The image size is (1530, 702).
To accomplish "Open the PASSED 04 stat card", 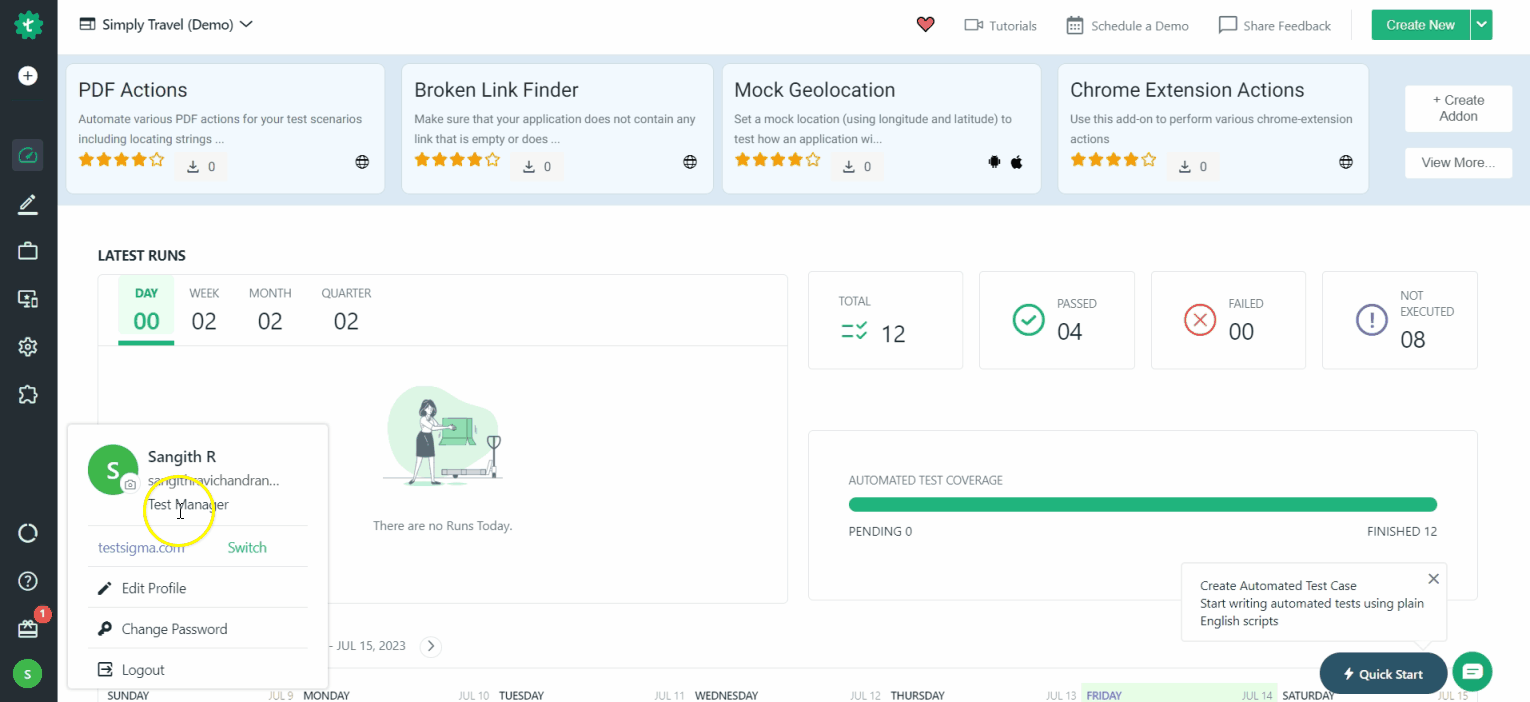I will pyautogui.click(x=1057, y=320).
